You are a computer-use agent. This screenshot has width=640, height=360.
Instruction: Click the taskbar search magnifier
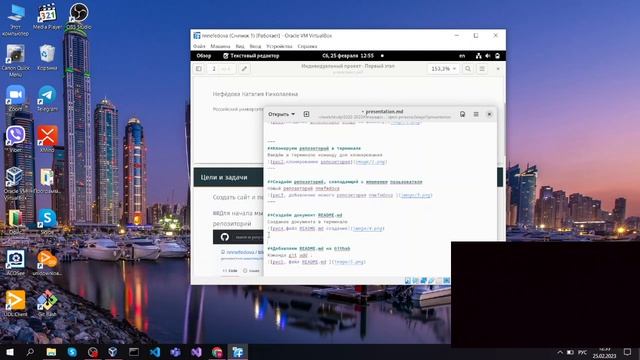[30, 352]
